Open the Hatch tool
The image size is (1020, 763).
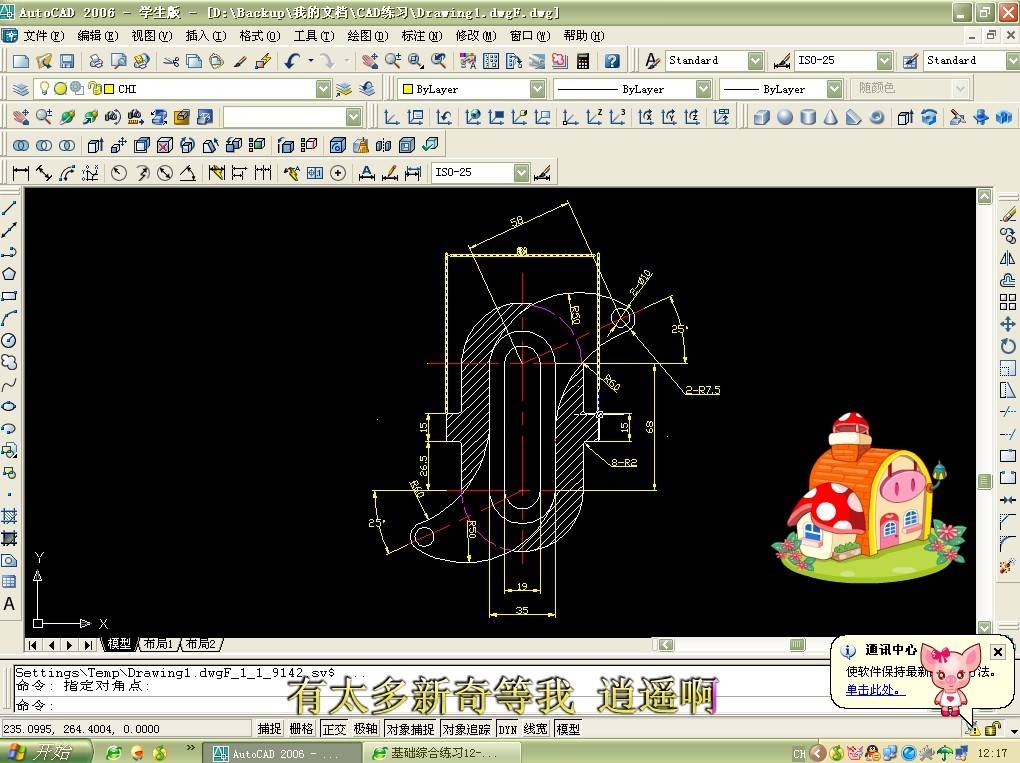pos(9,516)
